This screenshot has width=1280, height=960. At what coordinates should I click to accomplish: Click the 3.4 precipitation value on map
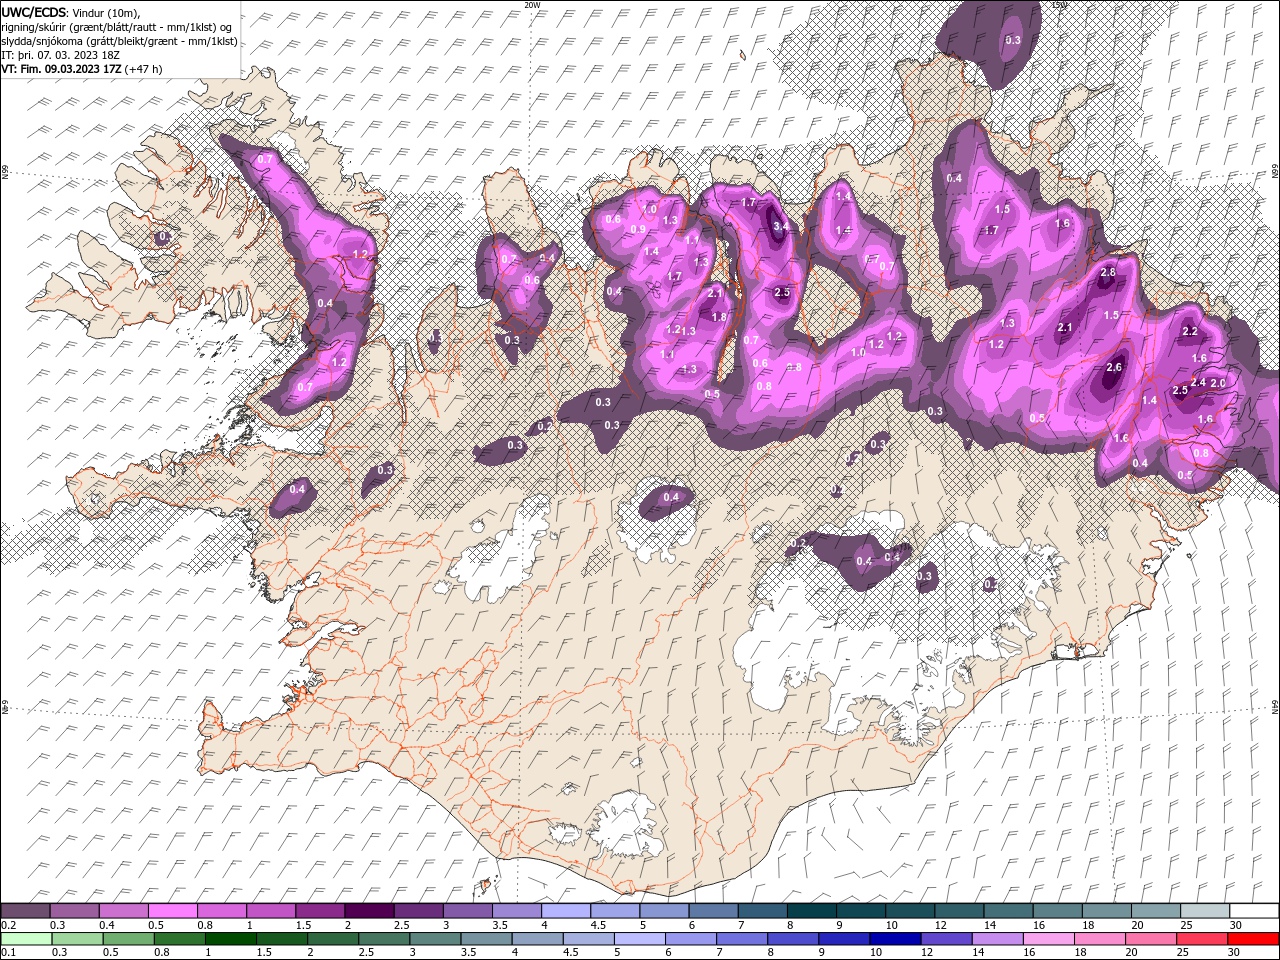(x=781, y=227)
